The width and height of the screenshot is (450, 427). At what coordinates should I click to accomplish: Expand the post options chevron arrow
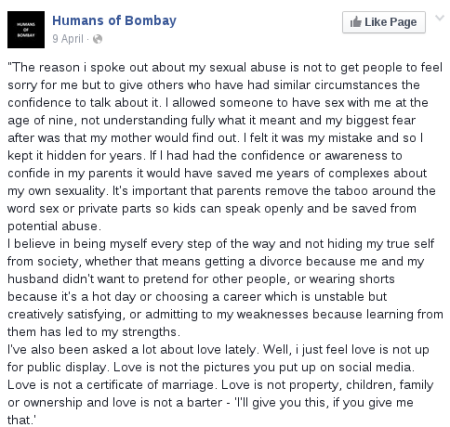440,18
